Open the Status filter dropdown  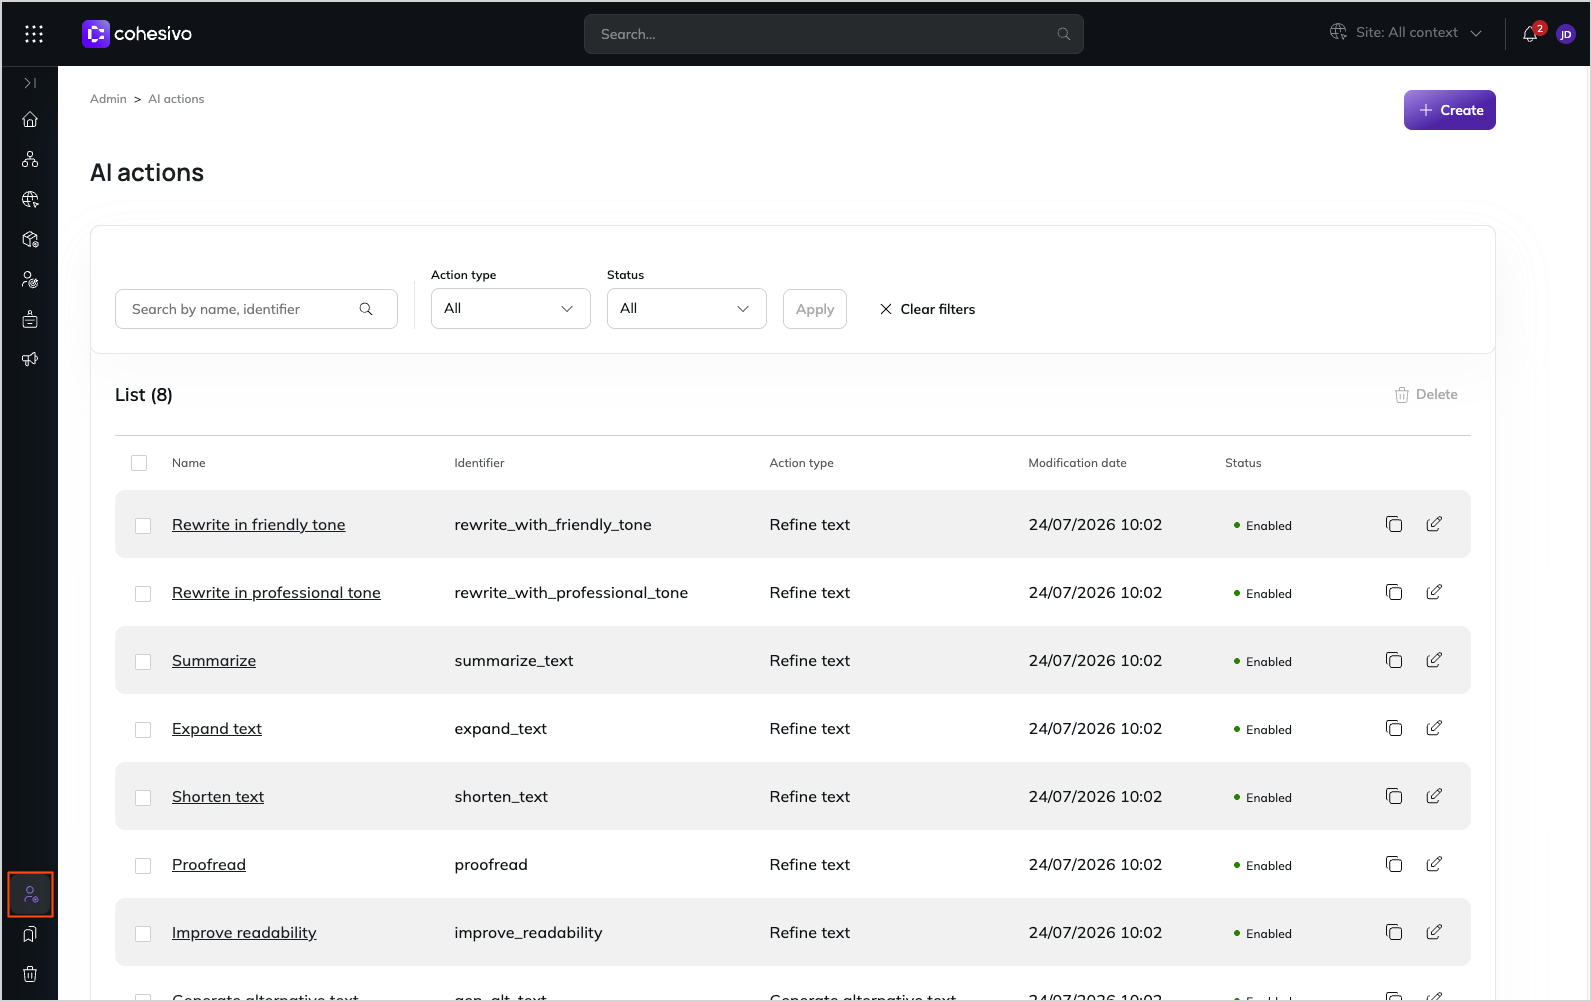tap(687, 309)
